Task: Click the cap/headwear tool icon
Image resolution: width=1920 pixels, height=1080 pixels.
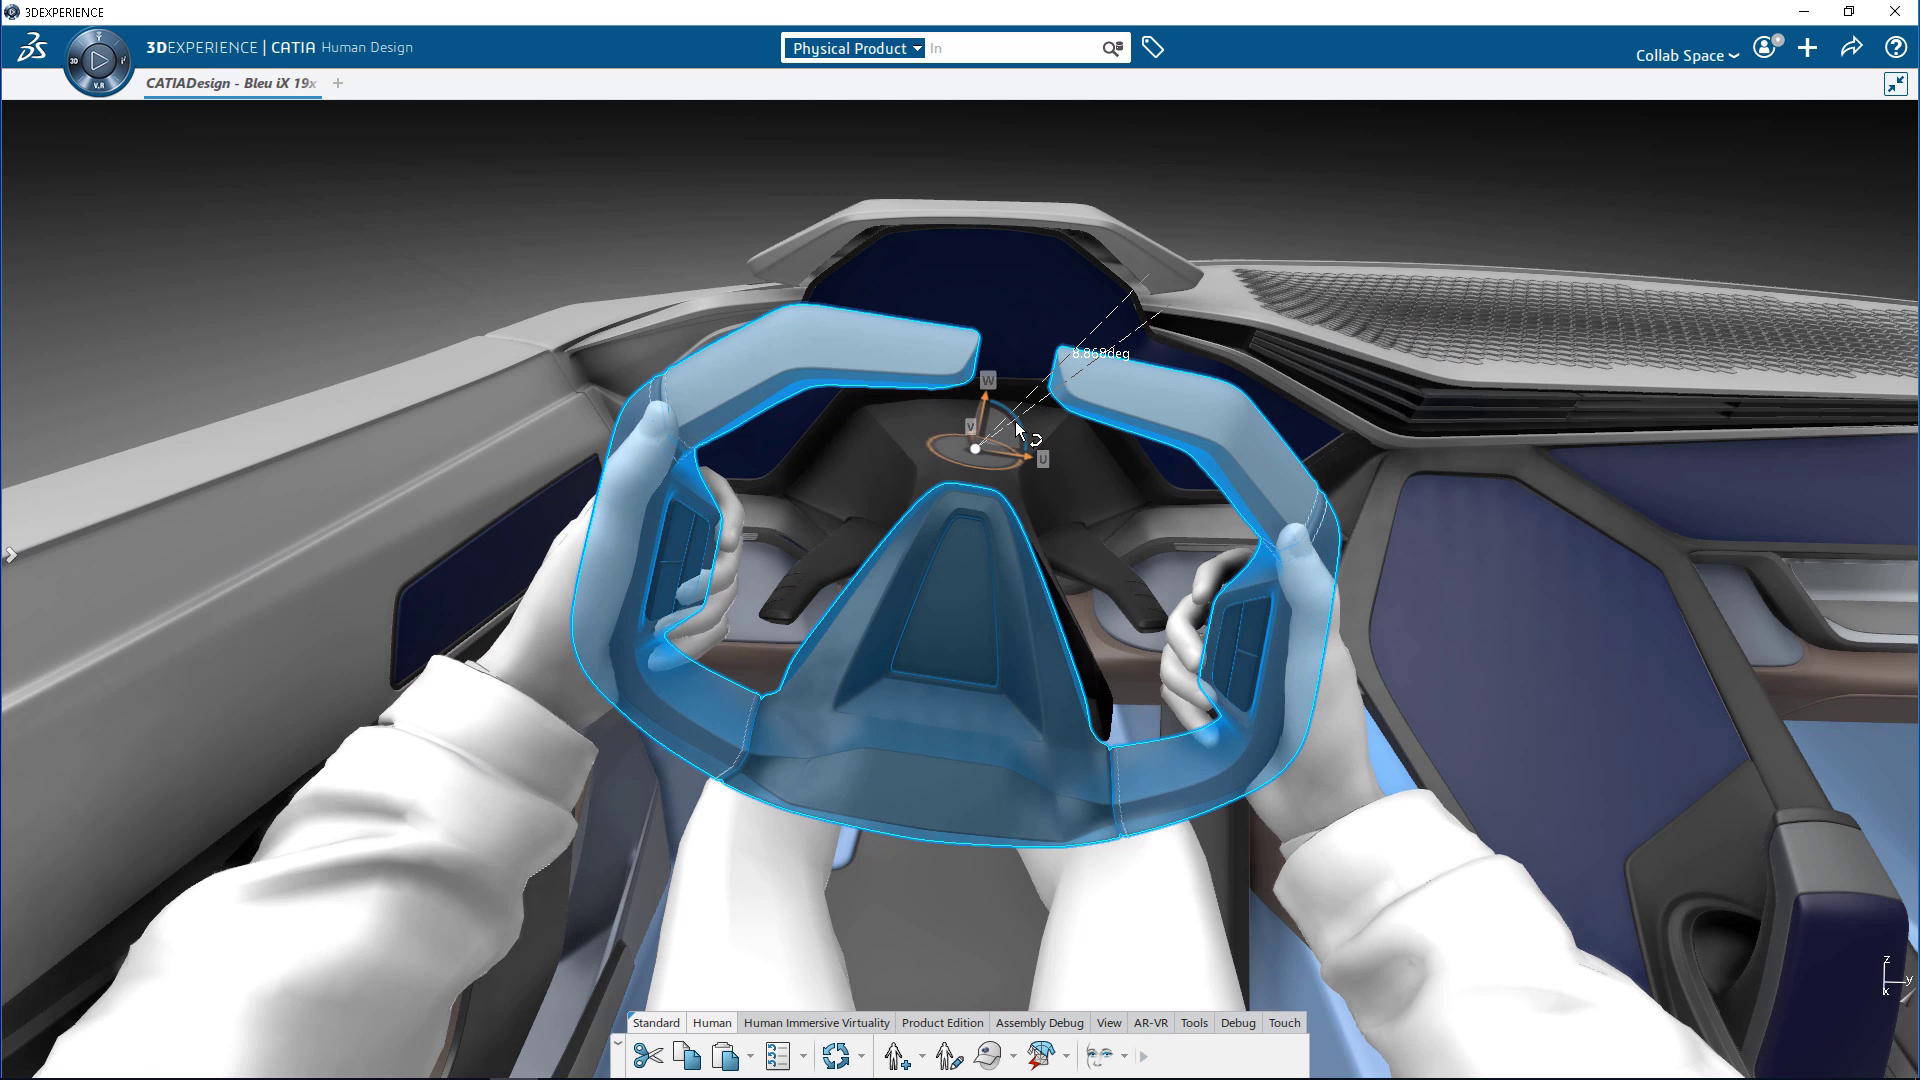Action: point(987,1056)
